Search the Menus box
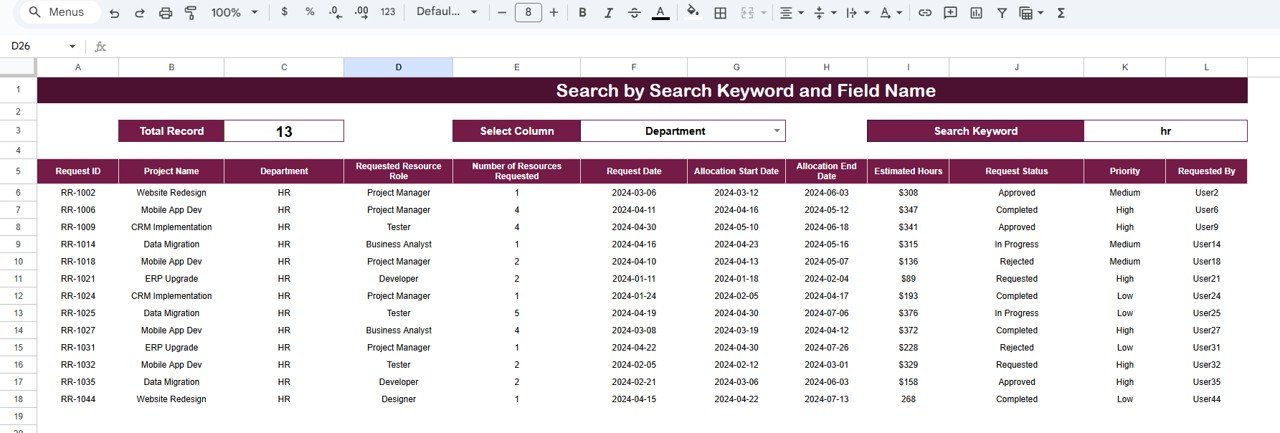 (60, 13)
